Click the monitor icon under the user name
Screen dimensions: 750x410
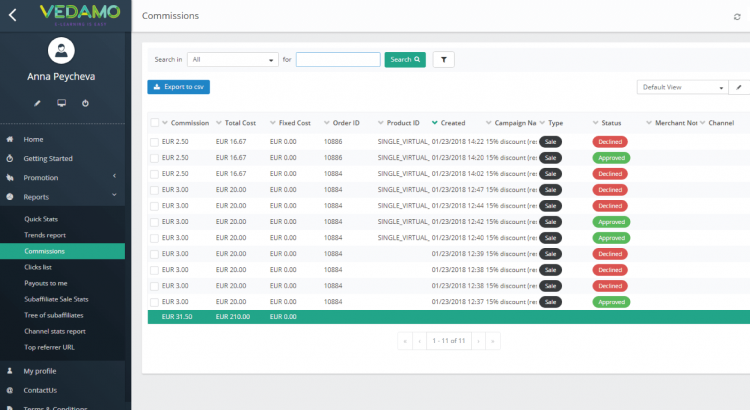pos(61,103)
